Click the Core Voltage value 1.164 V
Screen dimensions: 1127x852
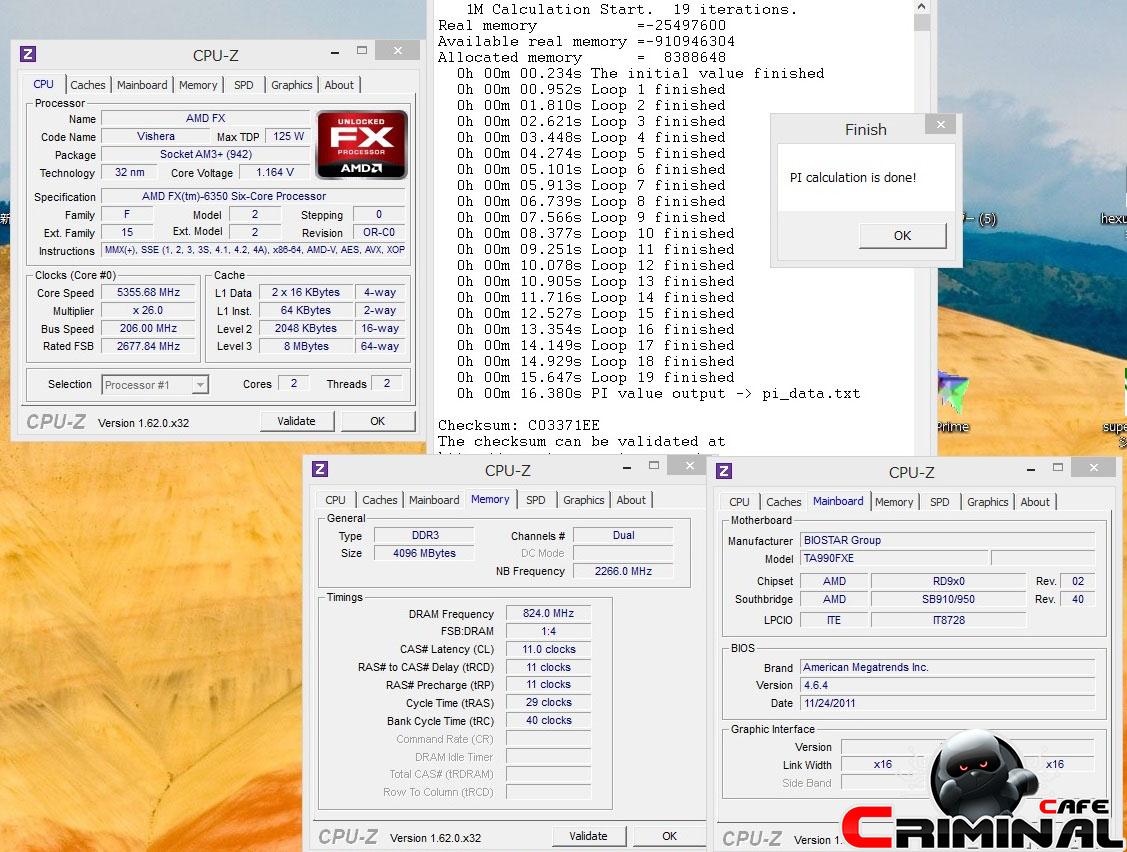click(275, 173)
